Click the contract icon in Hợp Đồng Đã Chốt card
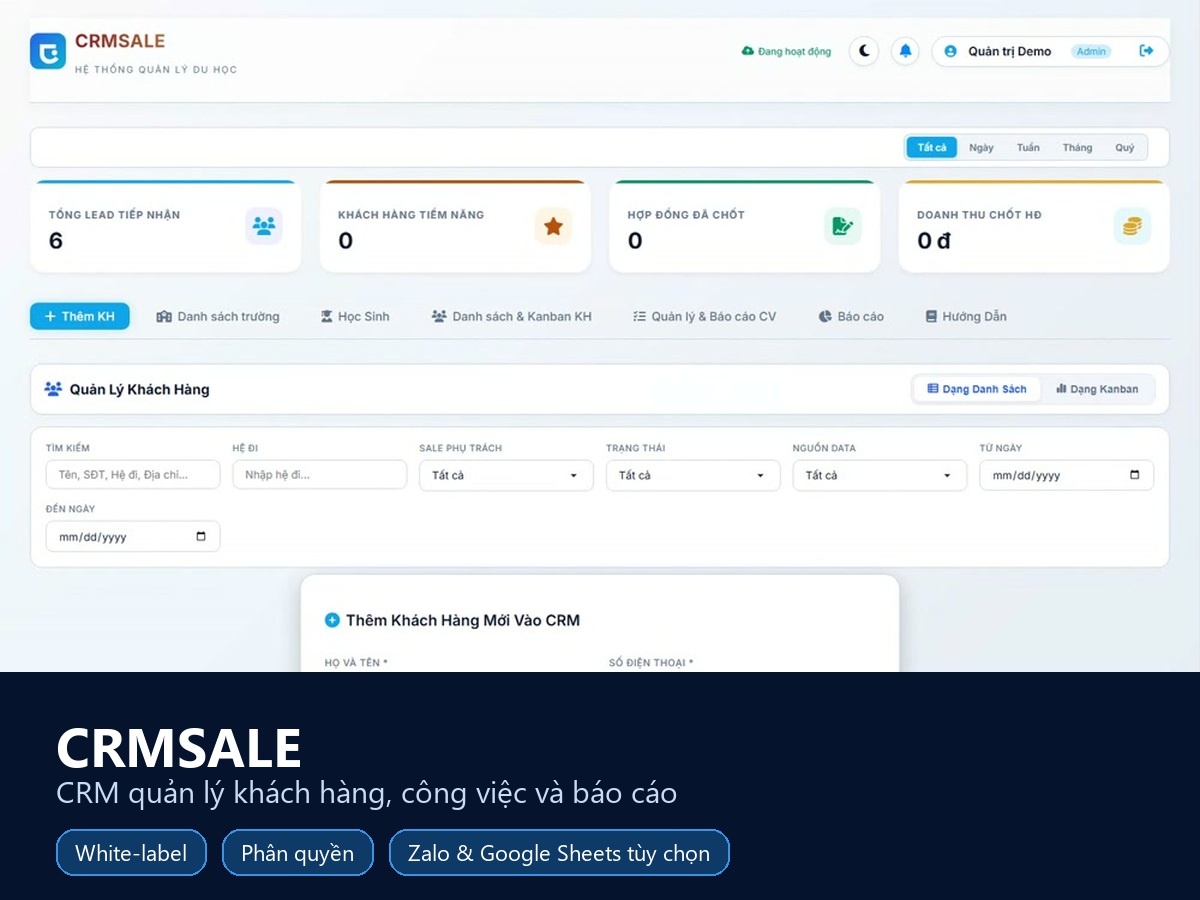Viewport: 1200px width, 900px height. tap(843, 226)
